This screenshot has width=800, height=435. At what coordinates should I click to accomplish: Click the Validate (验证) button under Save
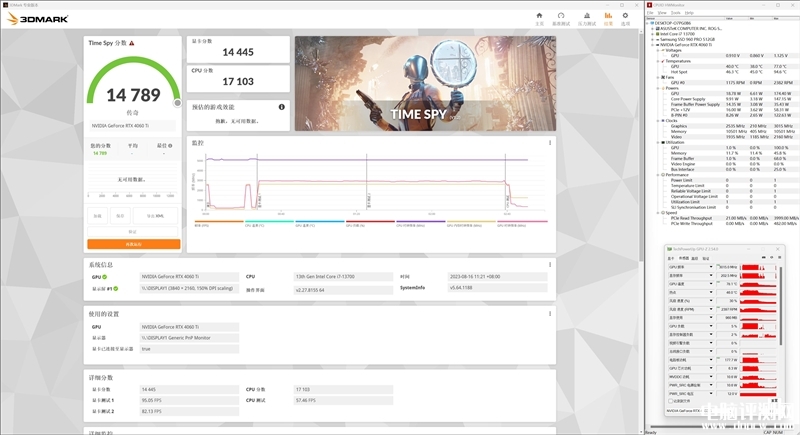point(133,232)
